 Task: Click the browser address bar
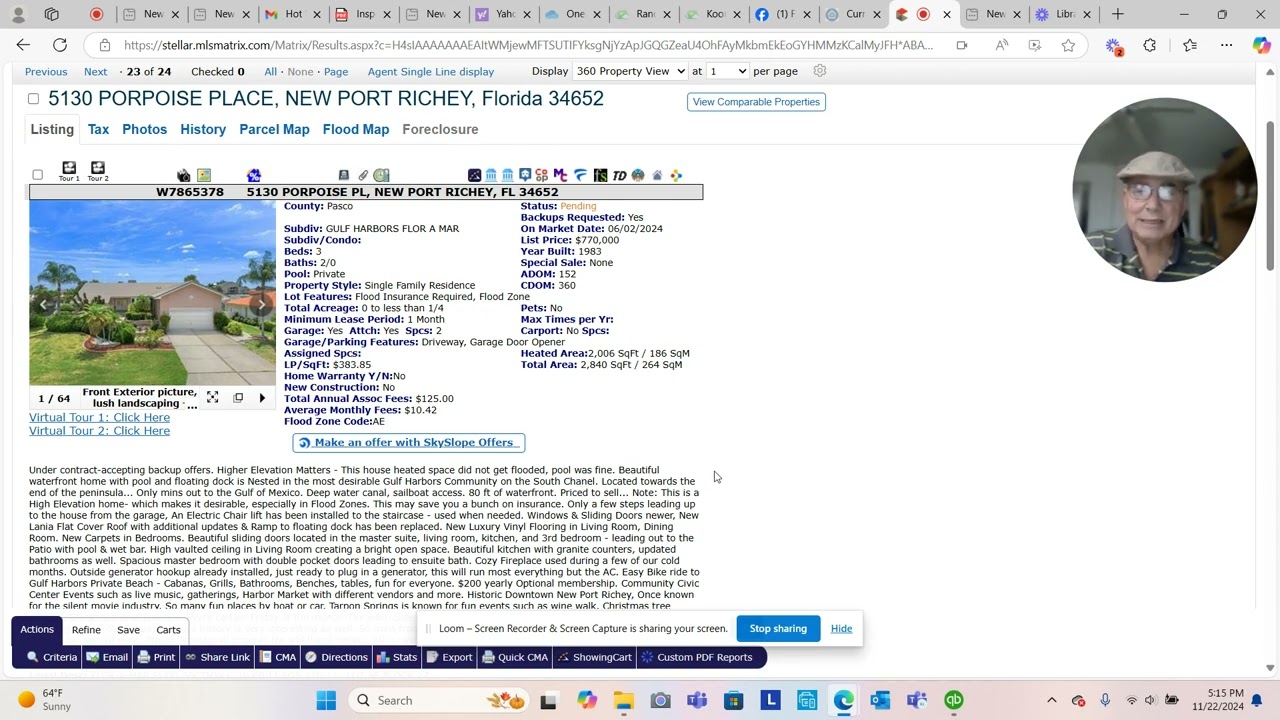tap(528, 45)
